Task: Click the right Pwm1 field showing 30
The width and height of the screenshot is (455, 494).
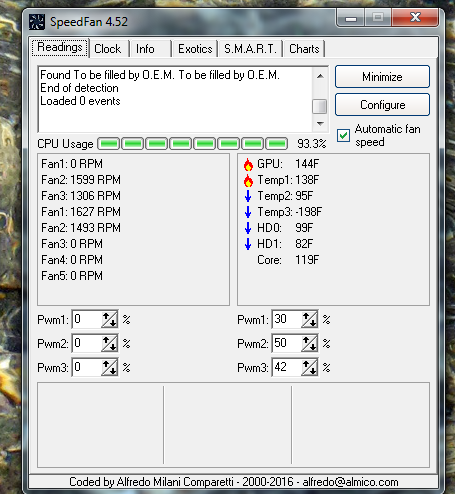Action: 287,319
